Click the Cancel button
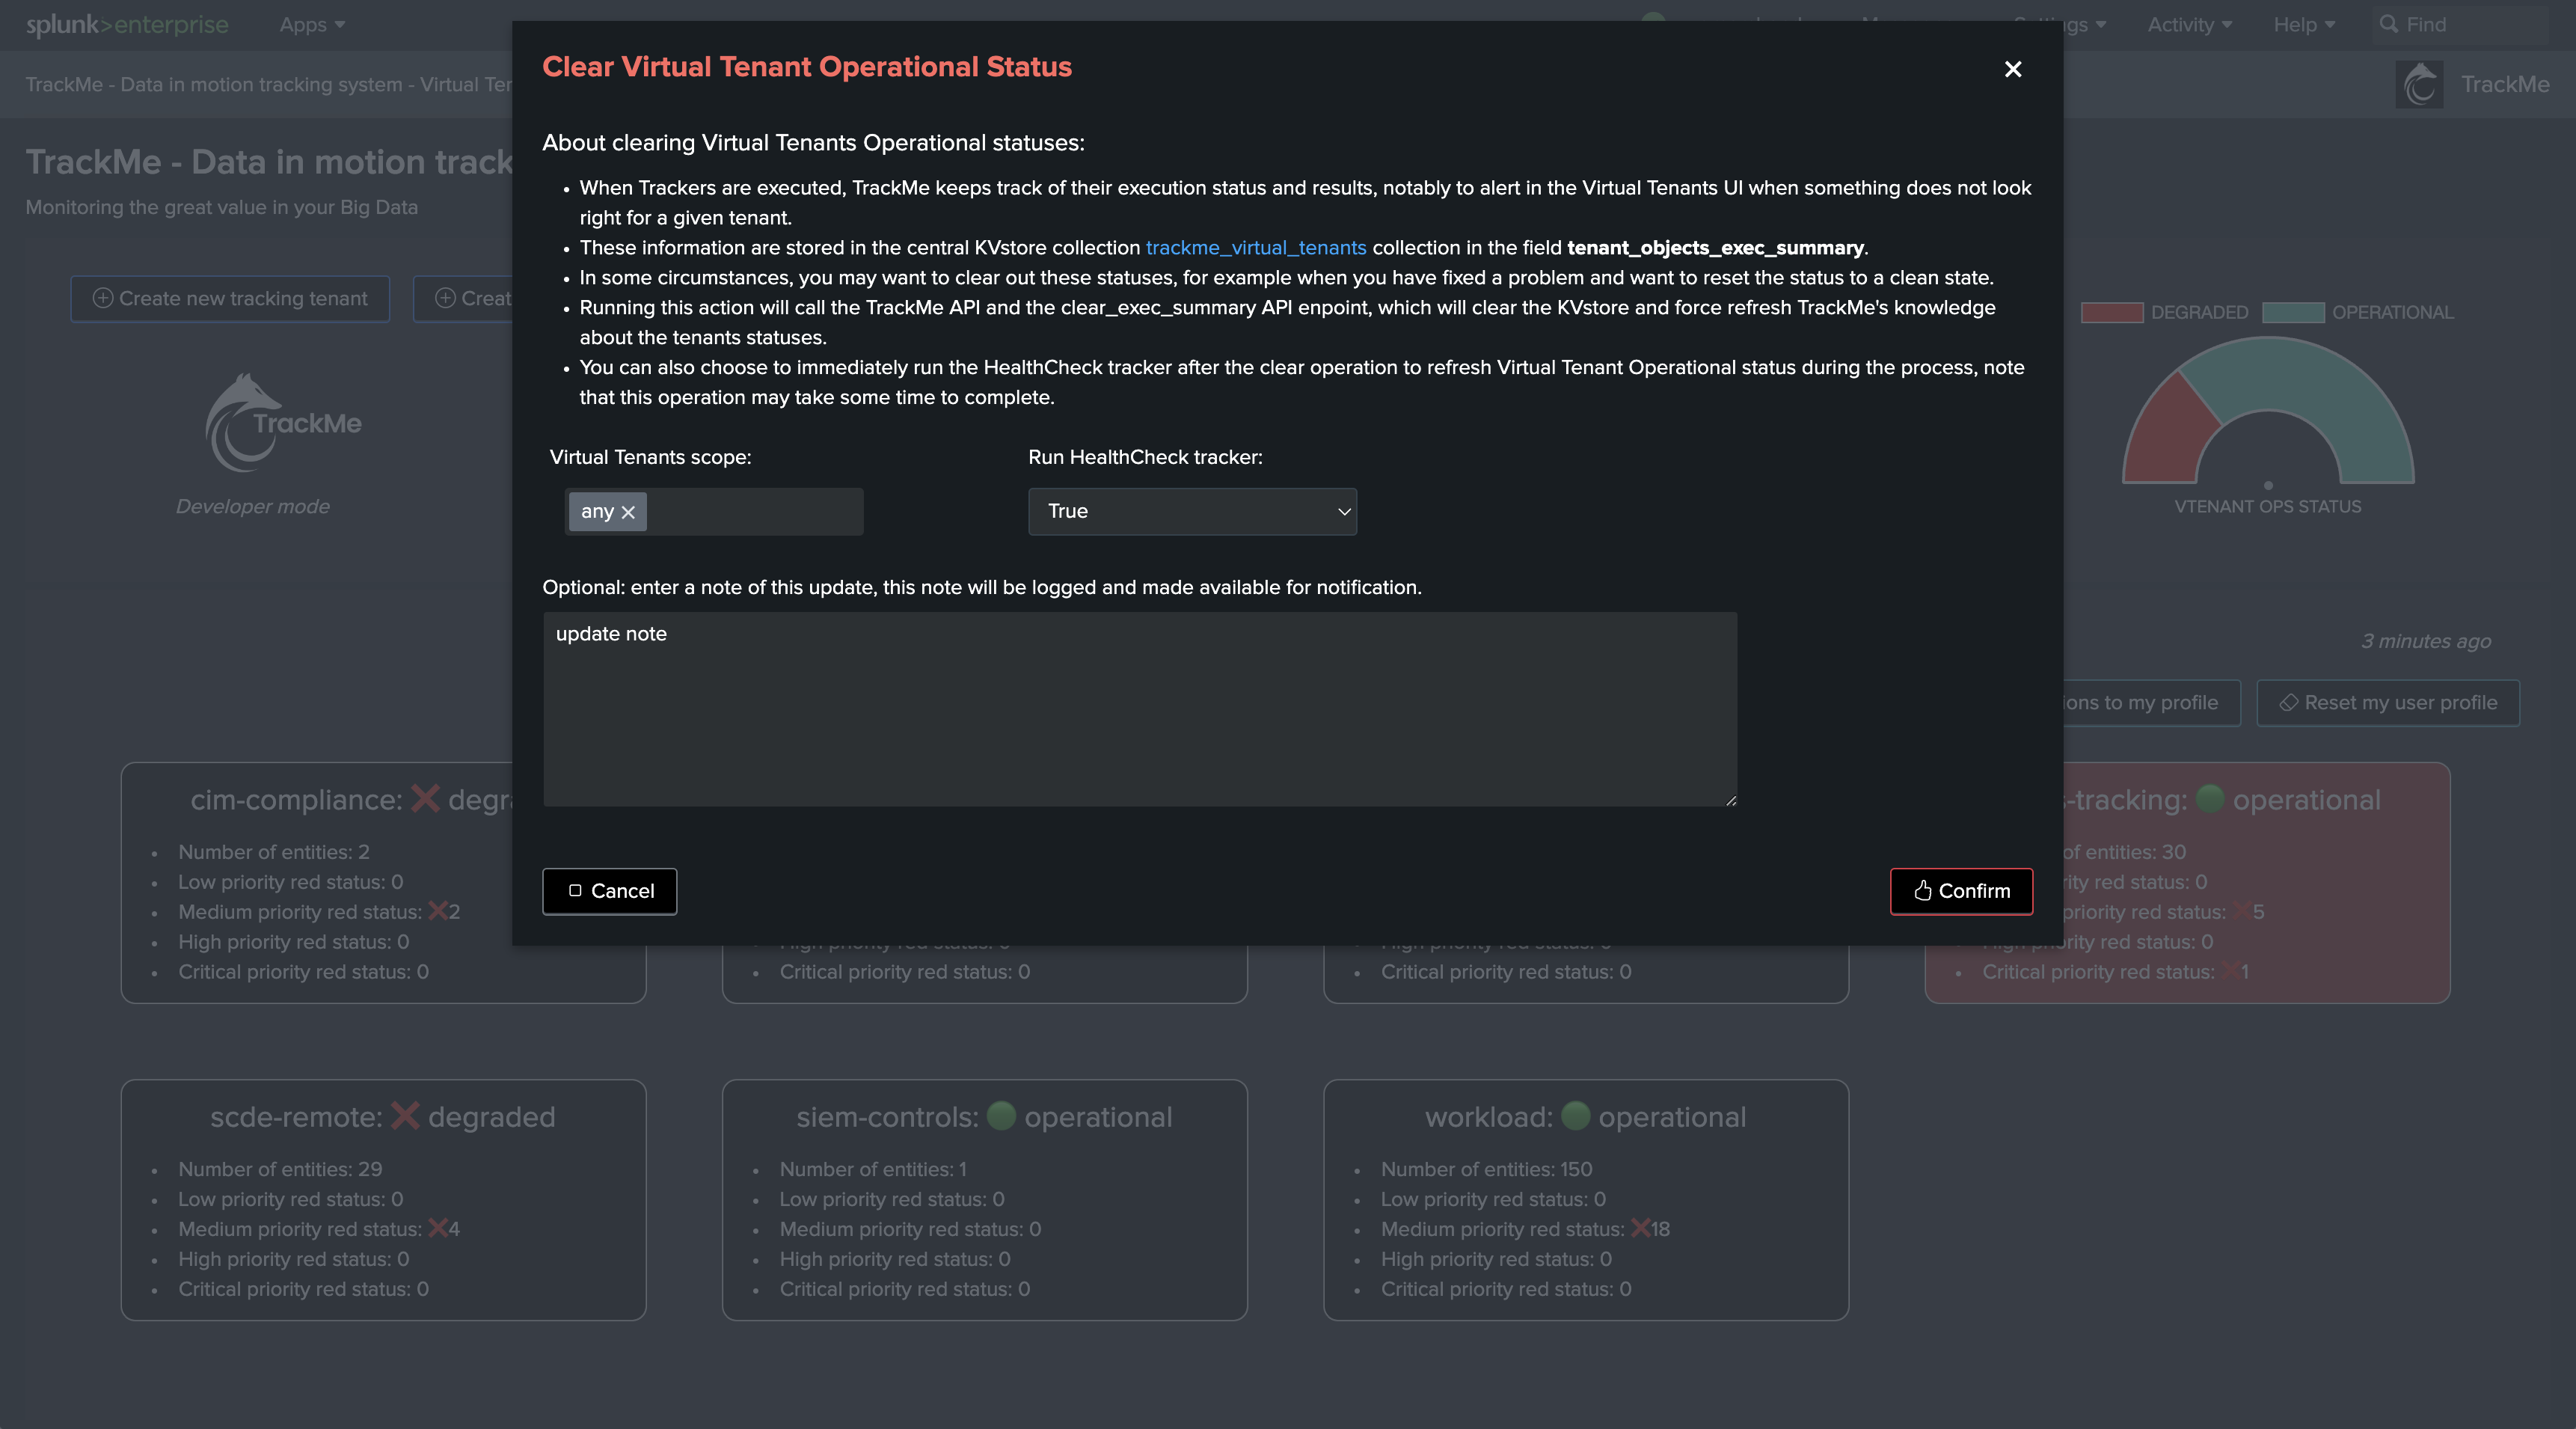The width and height of the screenshot is (2576, 1429). tap(609, 891)
